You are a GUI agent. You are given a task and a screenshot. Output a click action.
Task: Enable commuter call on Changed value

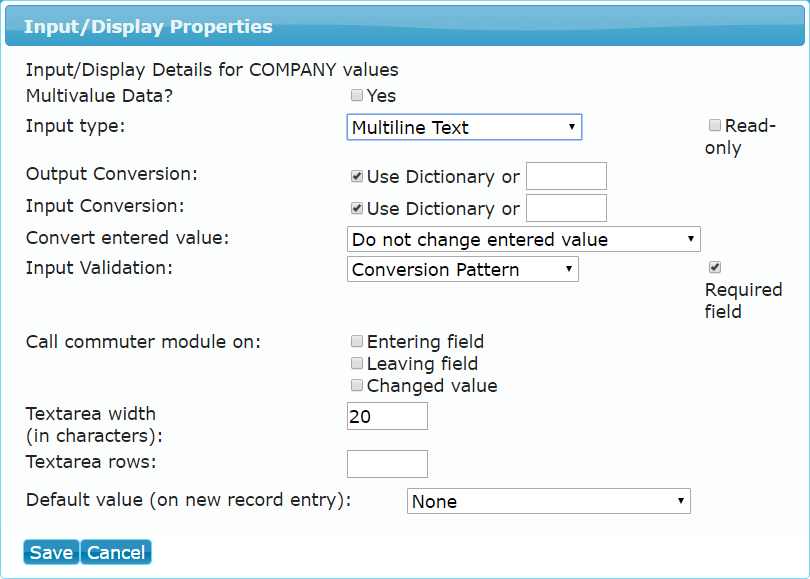[356, 385]
